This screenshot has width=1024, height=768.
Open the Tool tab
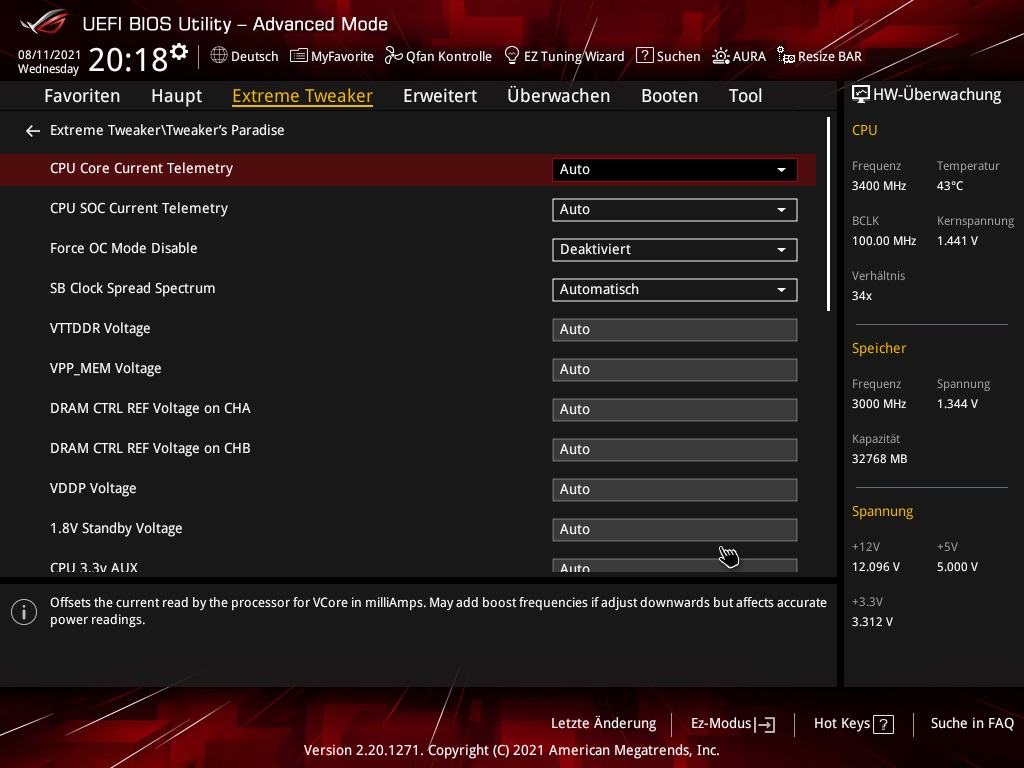[745, 95]
